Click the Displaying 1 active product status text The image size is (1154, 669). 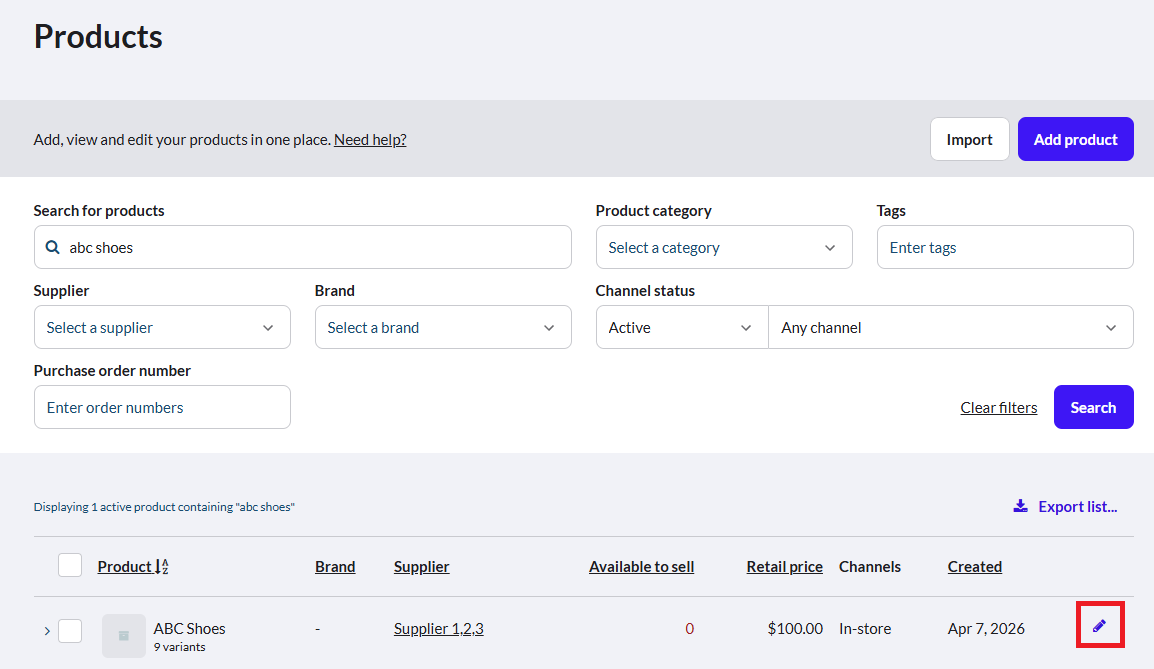click(164, 507)
